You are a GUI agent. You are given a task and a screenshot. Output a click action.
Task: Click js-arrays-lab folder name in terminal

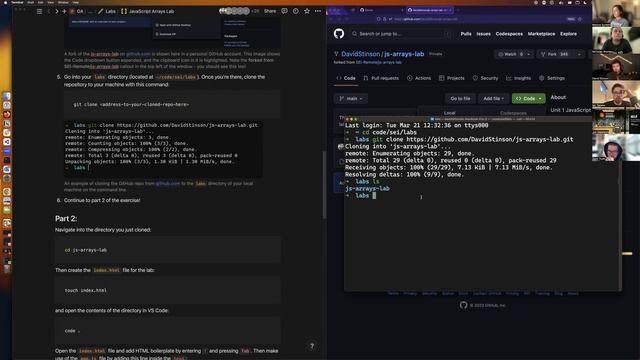pyautogui.click(x=367, y=189)
